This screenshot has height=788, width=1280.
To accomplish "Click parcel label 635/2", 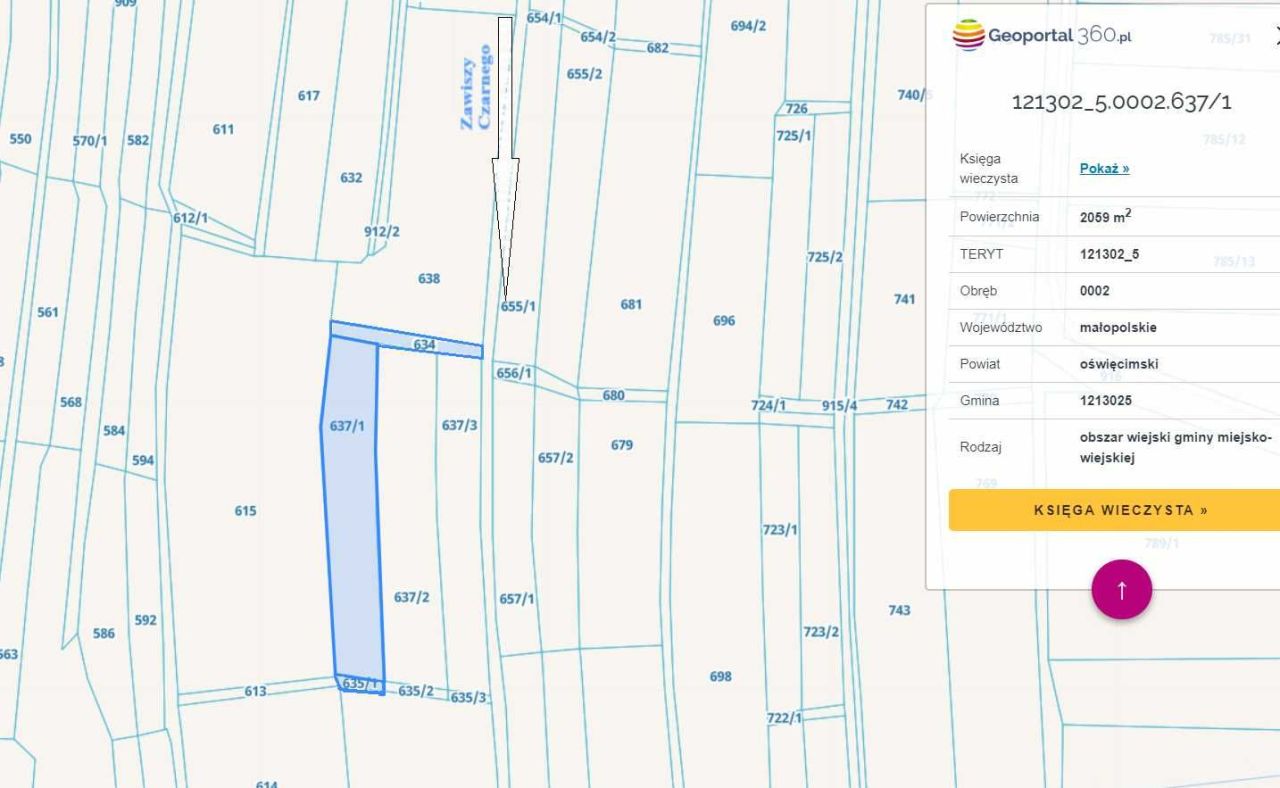I will [416, 690].
